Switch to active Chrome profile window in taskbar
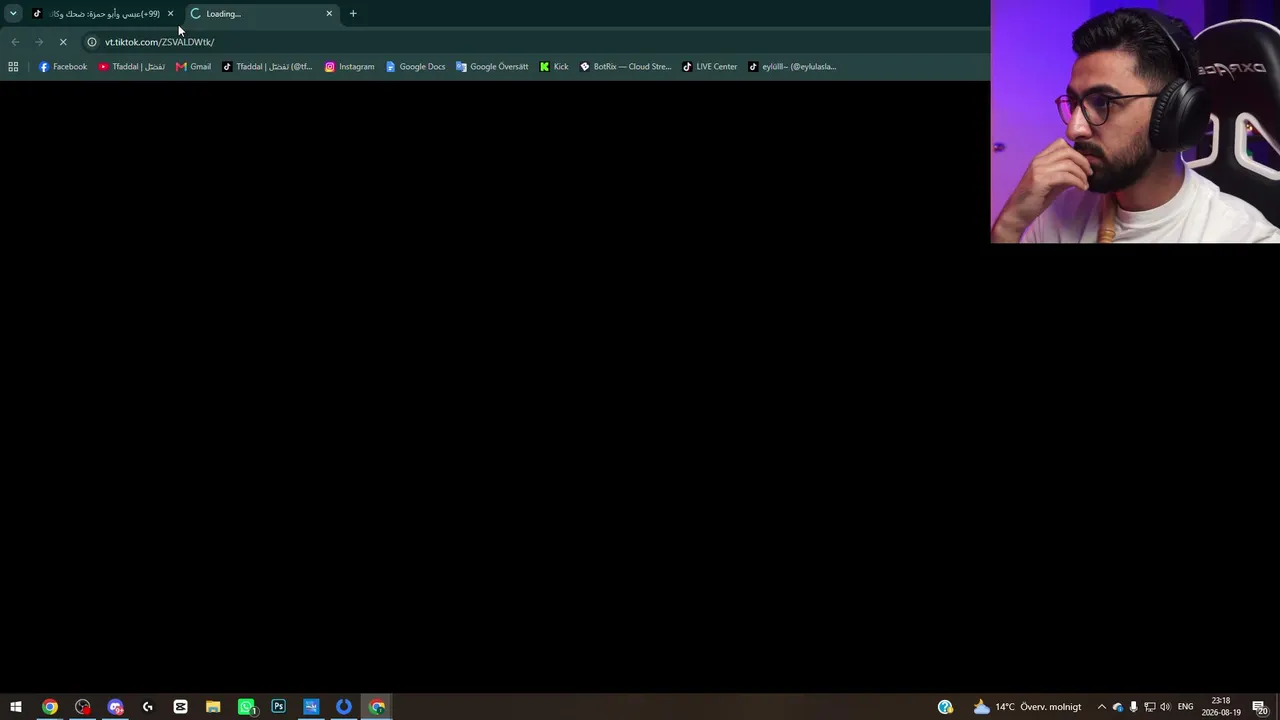 (x=377, y=707)
